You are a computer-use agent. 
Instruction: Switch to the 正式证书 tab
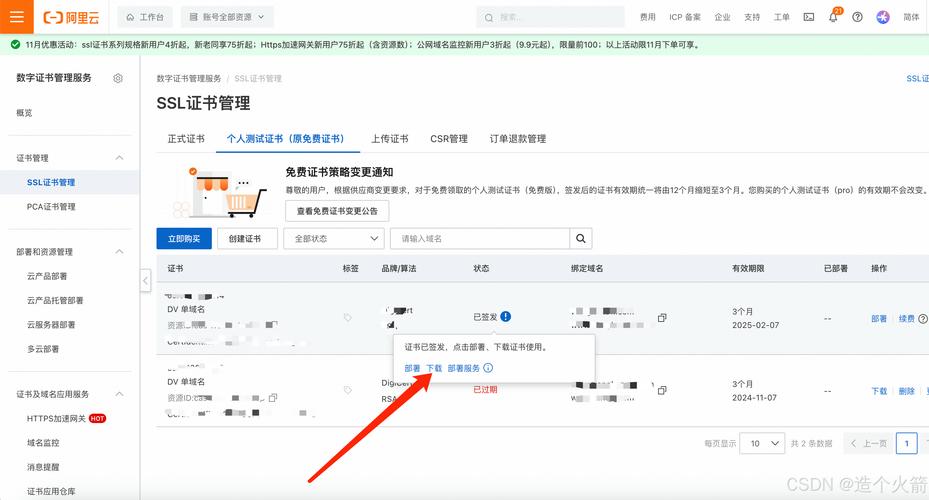pos(186,139)
